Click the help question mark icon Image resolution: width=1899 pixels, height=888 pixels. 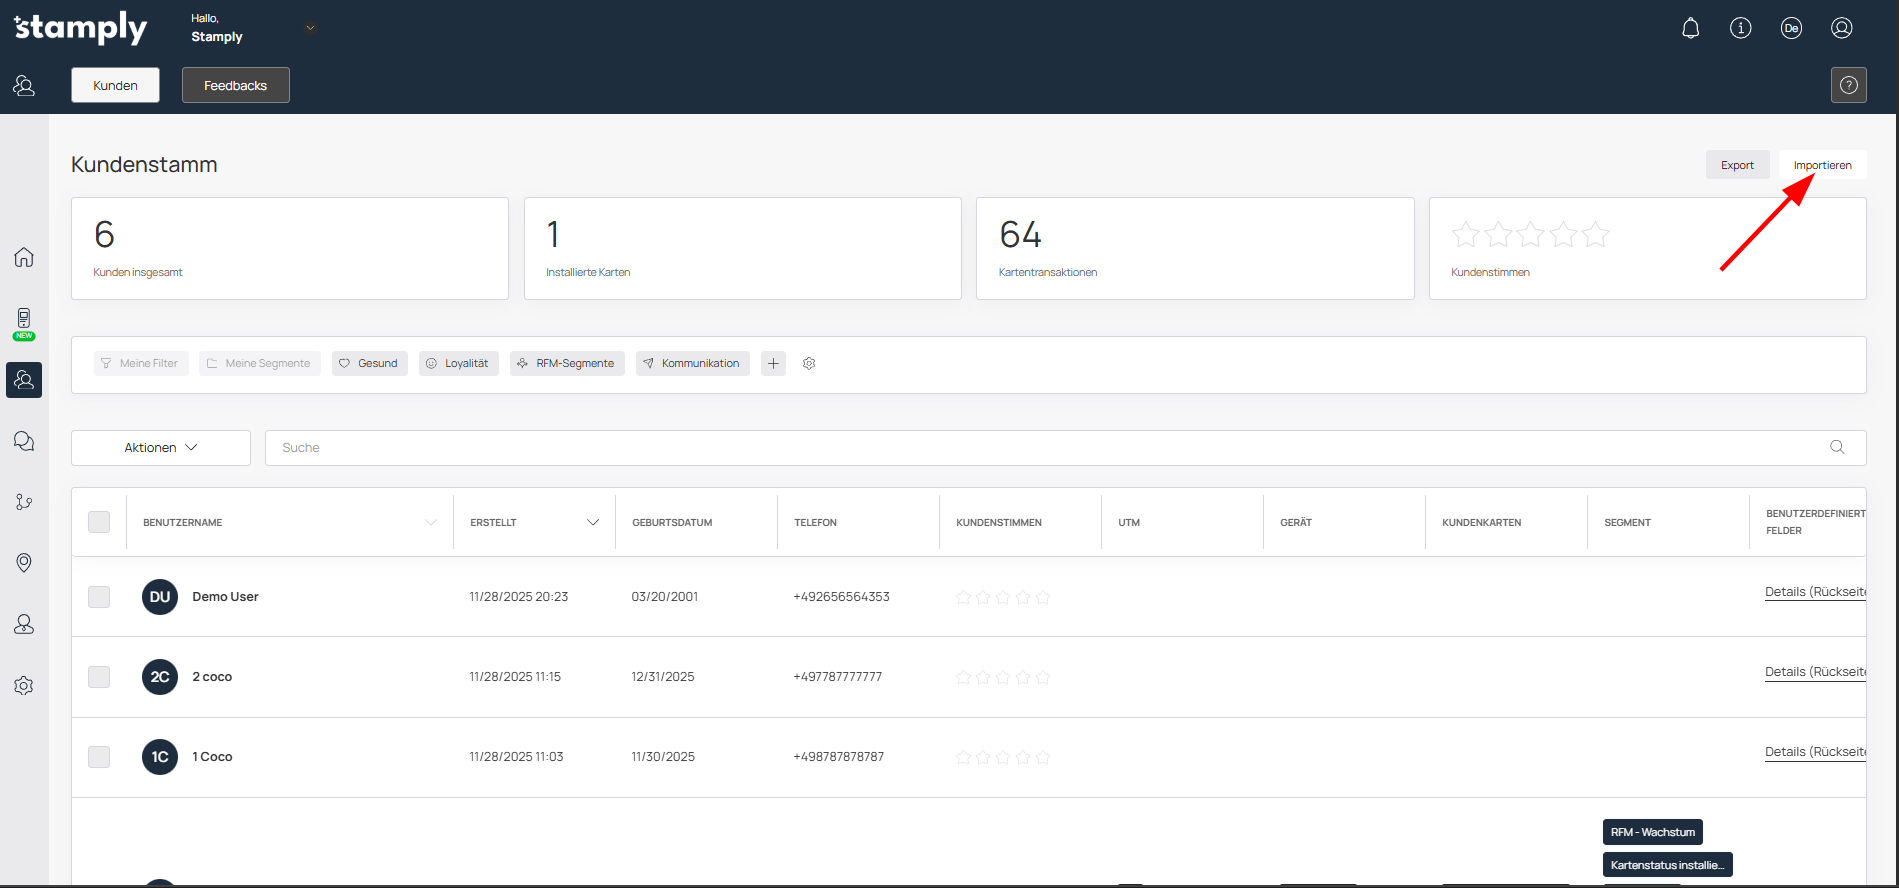point(1848,85)
